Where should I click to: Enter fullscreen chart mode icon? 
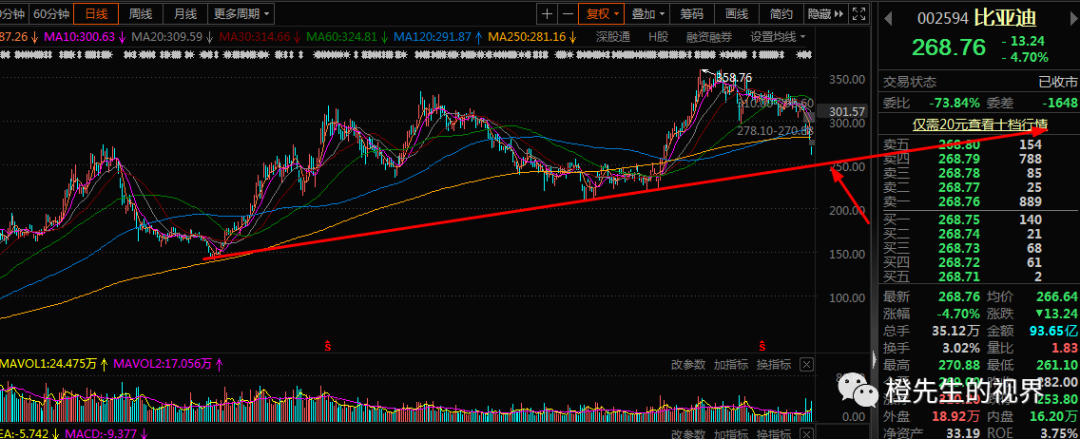[x=857, y=14]
